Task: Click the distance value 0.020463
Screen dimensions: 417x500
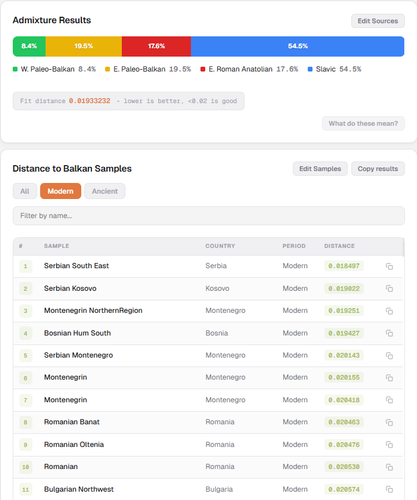Action: point(344,422)
